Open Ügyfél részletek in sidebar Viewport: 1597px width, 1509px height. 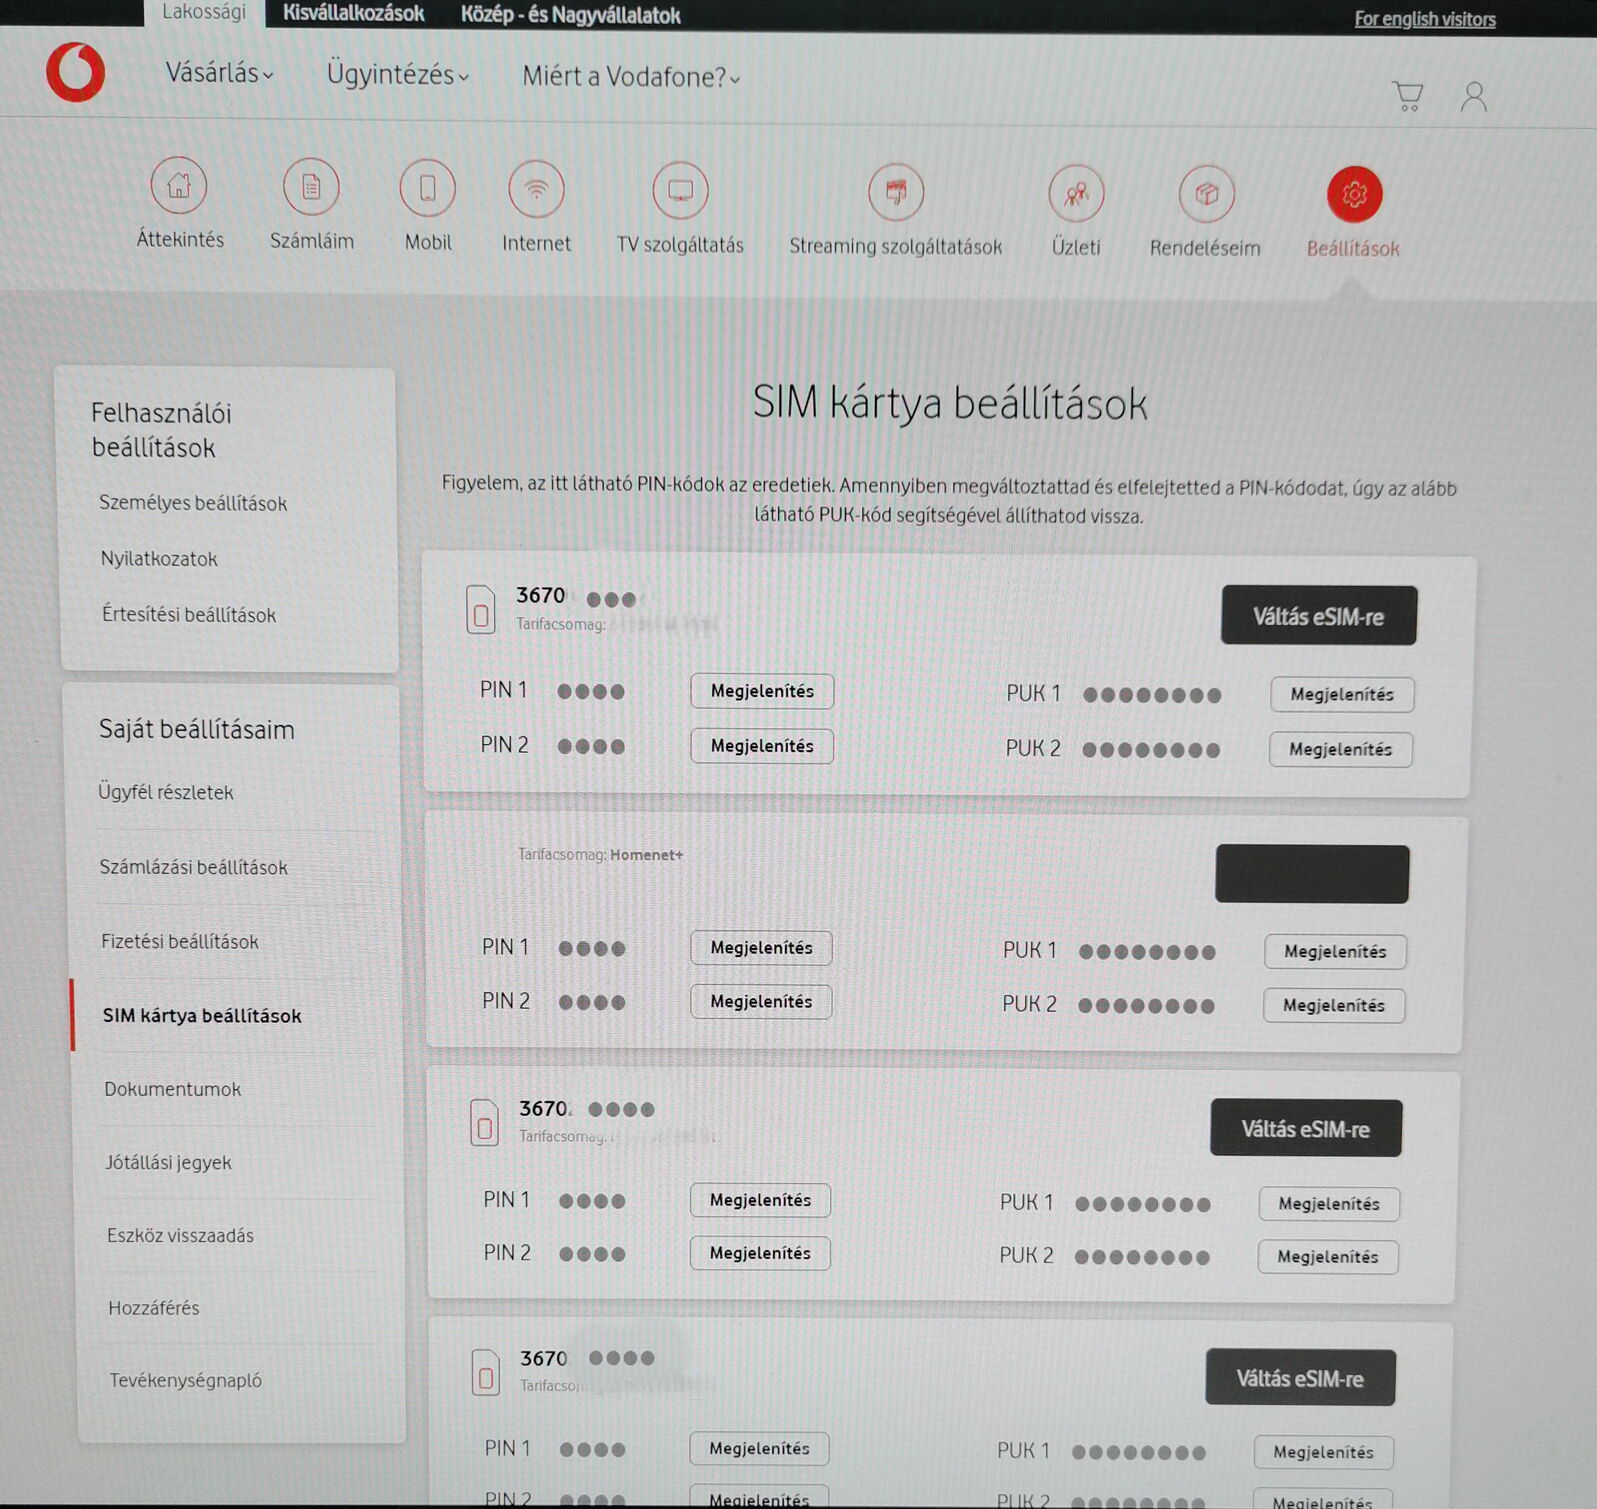pyautogui.click(x=166, y=792)
